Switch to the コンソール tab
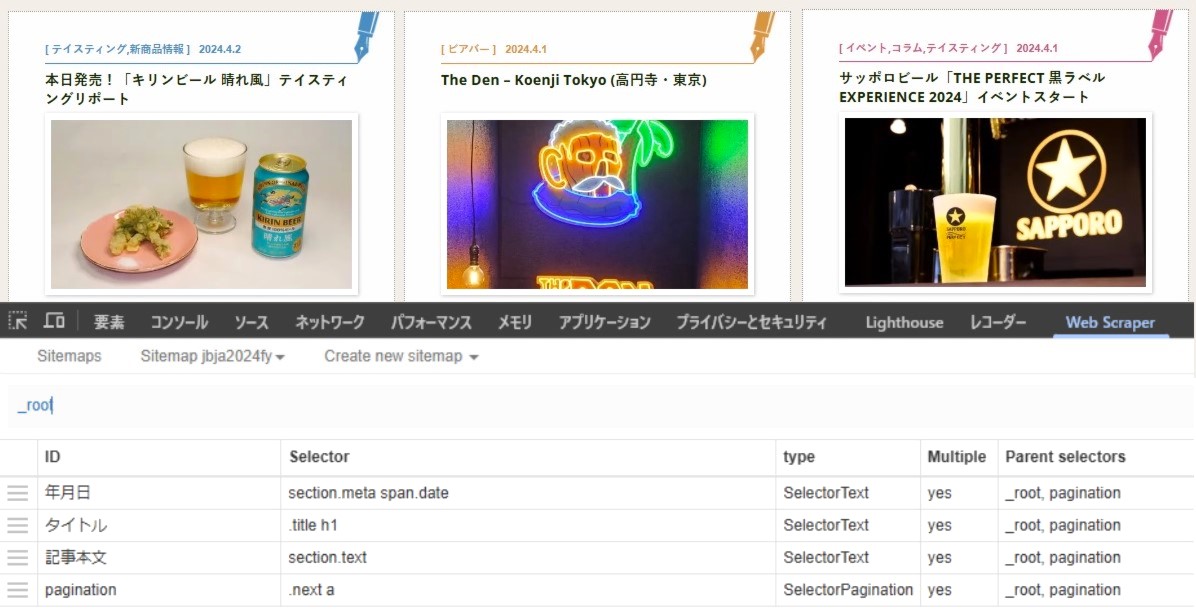The width and height of the screenshot is (1196, 609). coord(179,322)
